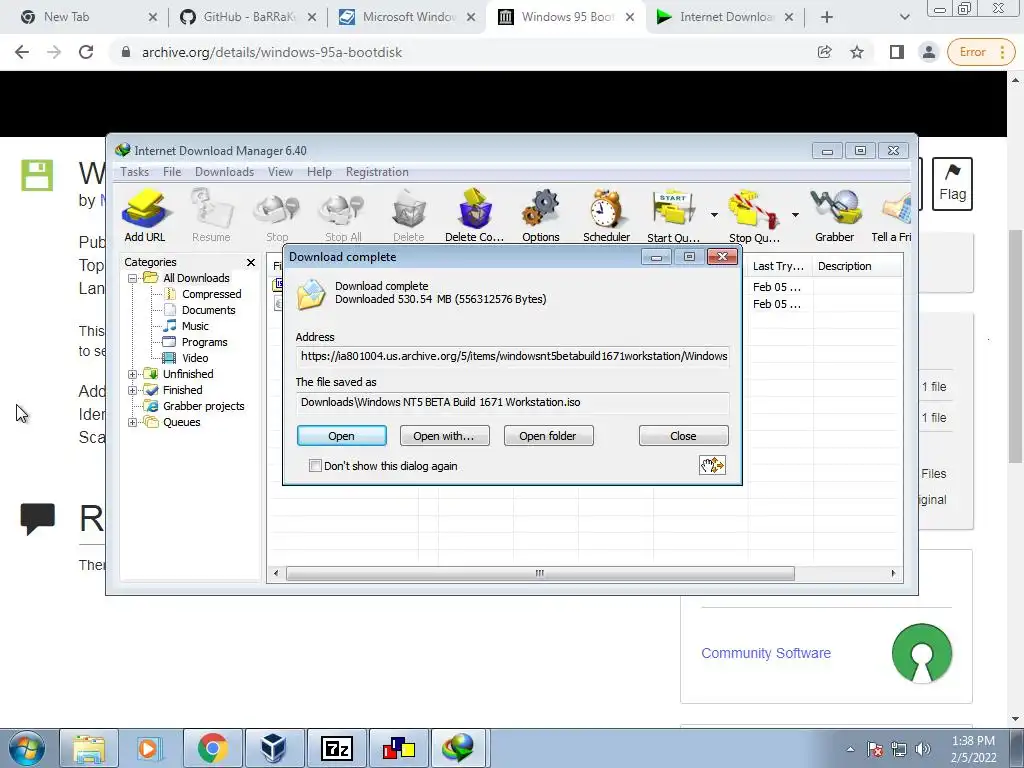This screenshot has height=768, width=1024.
Task: Click the Delete Completed toolbar icon
Action: pos(475,216)
